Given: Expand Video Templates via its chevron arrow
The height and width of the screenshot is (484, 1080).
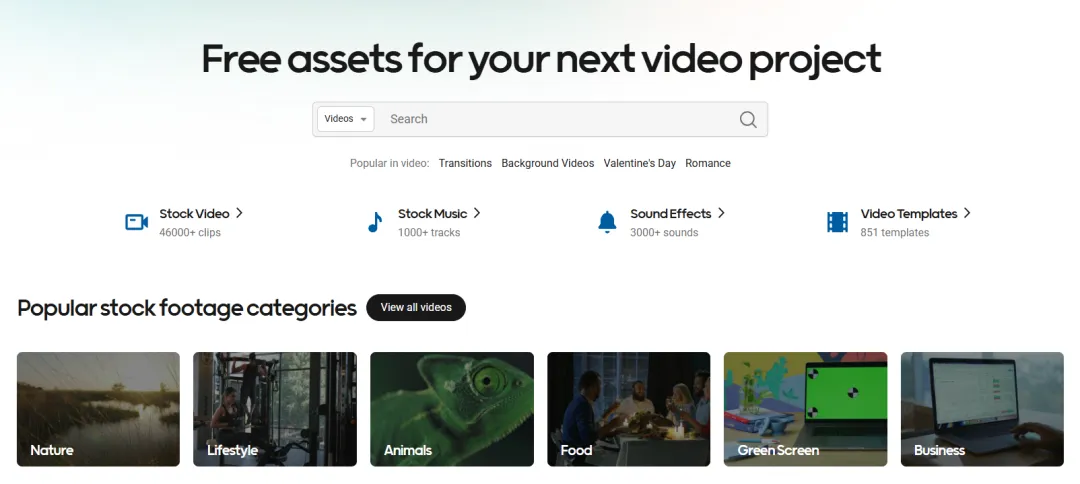Looking at the screenshot, I should pos(967,213).
